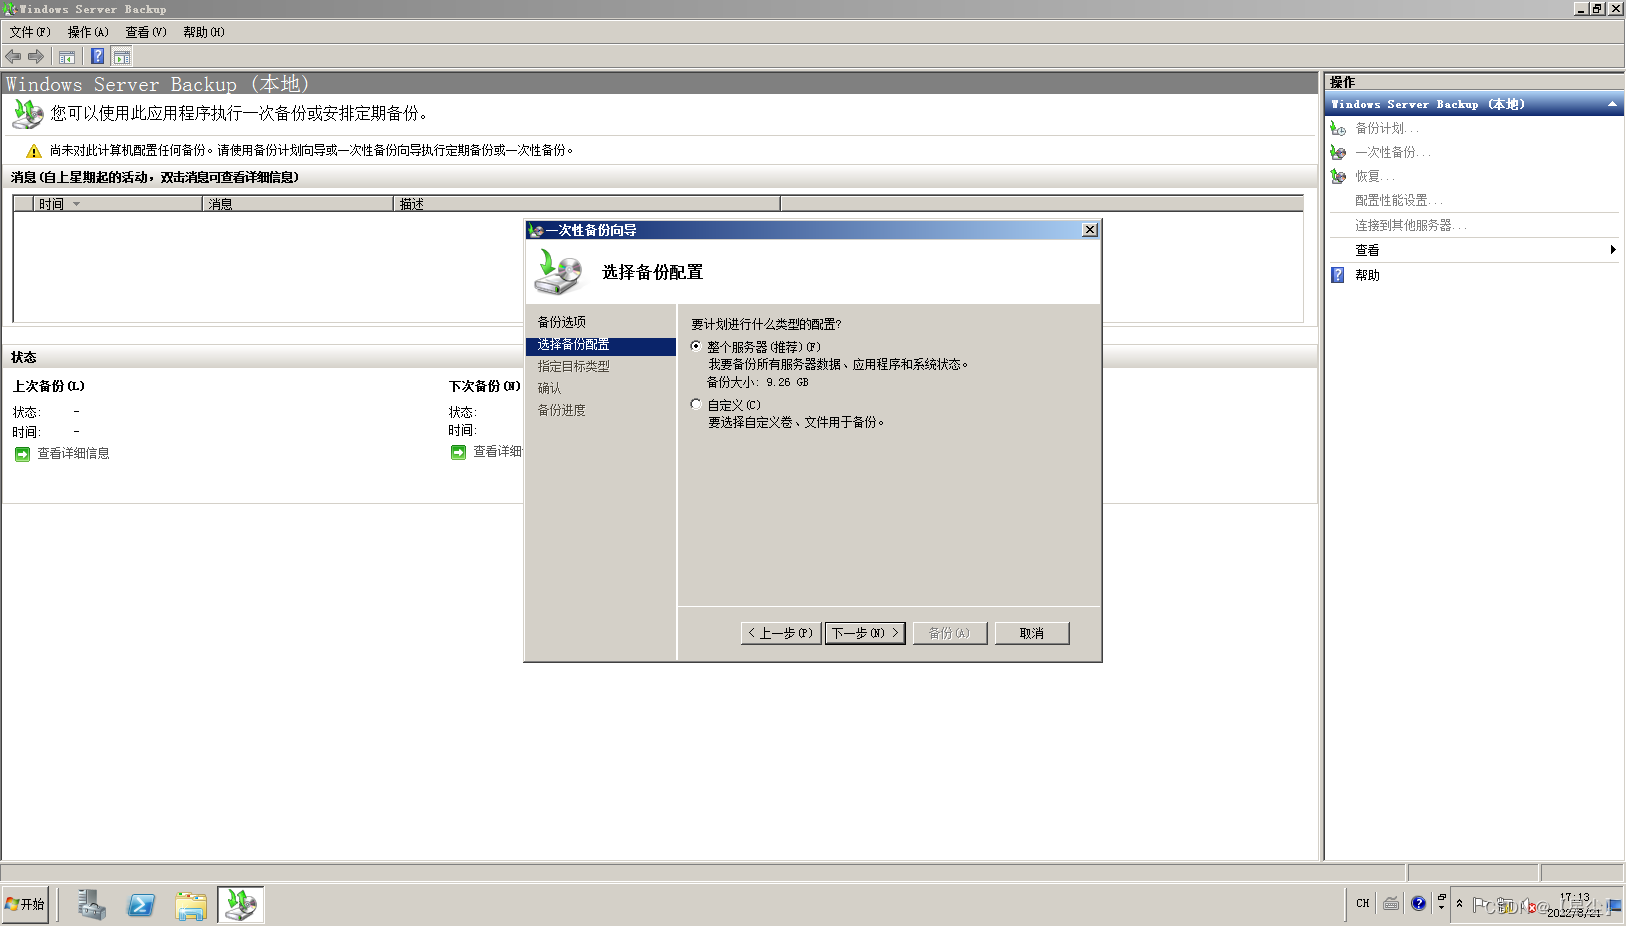
Task: Click the 描述 column header
Action: point(587,204)
